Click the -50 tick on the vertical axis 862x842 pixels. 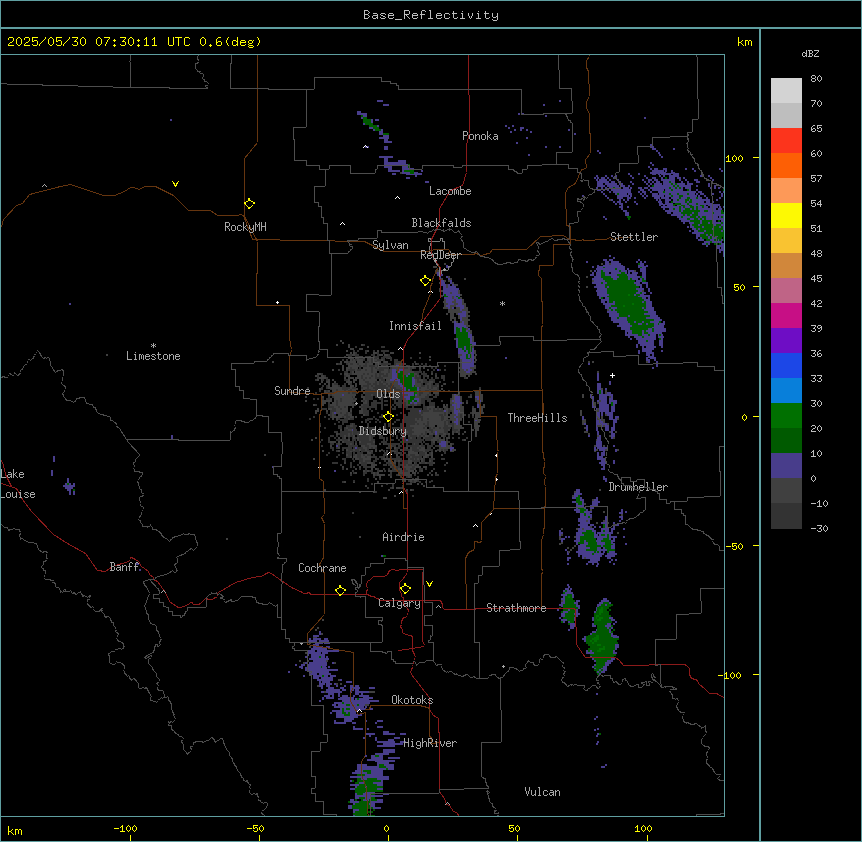[734, 546]
